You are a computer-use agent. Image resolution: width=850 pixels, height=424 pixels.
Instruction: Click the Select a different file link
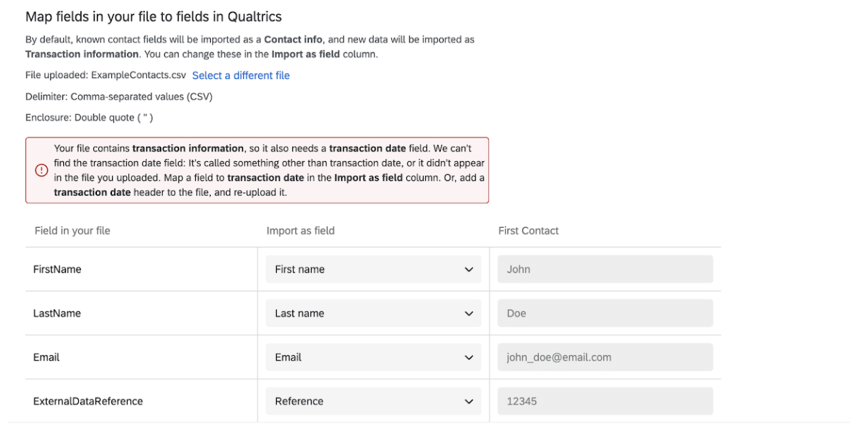[x=240, y=76]
